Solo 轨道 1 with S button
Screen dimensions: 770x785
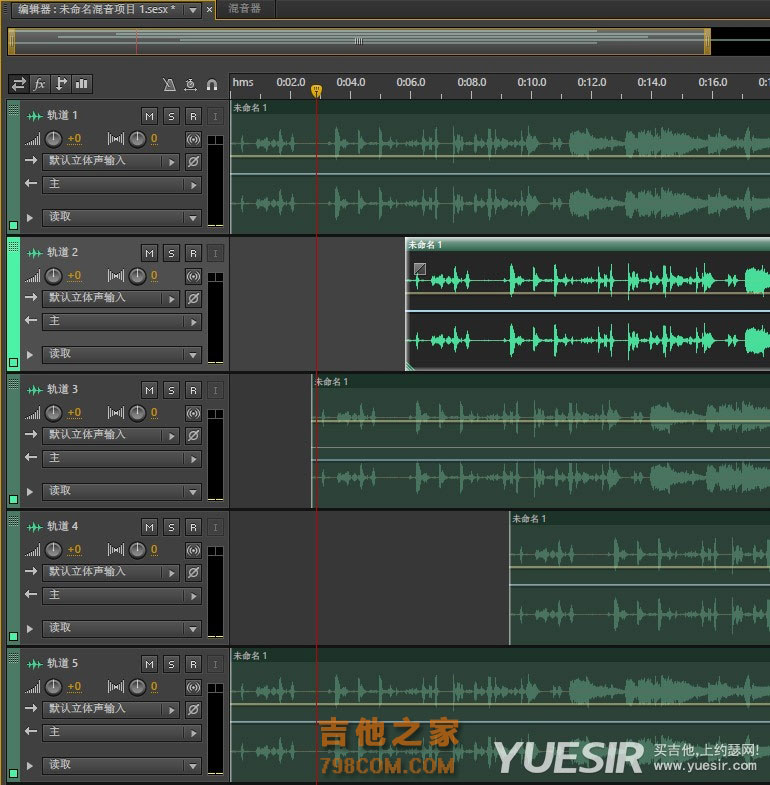[171, 117]
